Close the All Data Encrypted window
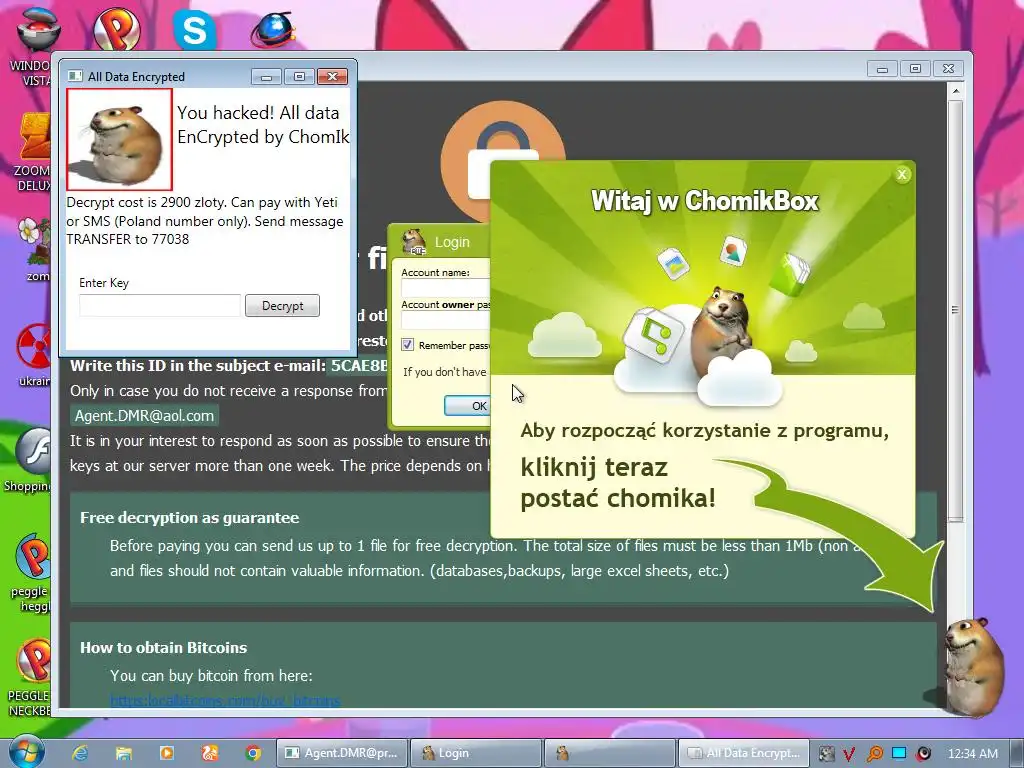The image size is (1024, 768). [x=332, y=77]
